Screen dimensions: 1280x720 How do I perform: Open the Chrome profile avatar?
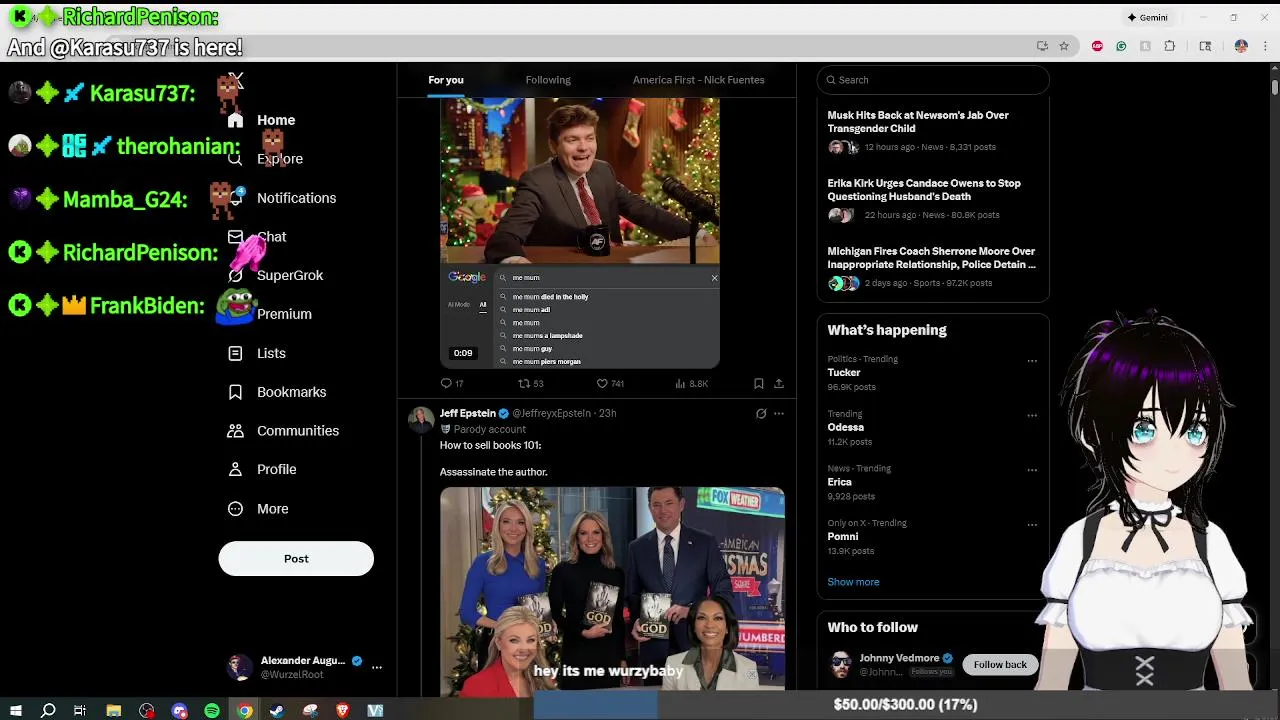1241,46
